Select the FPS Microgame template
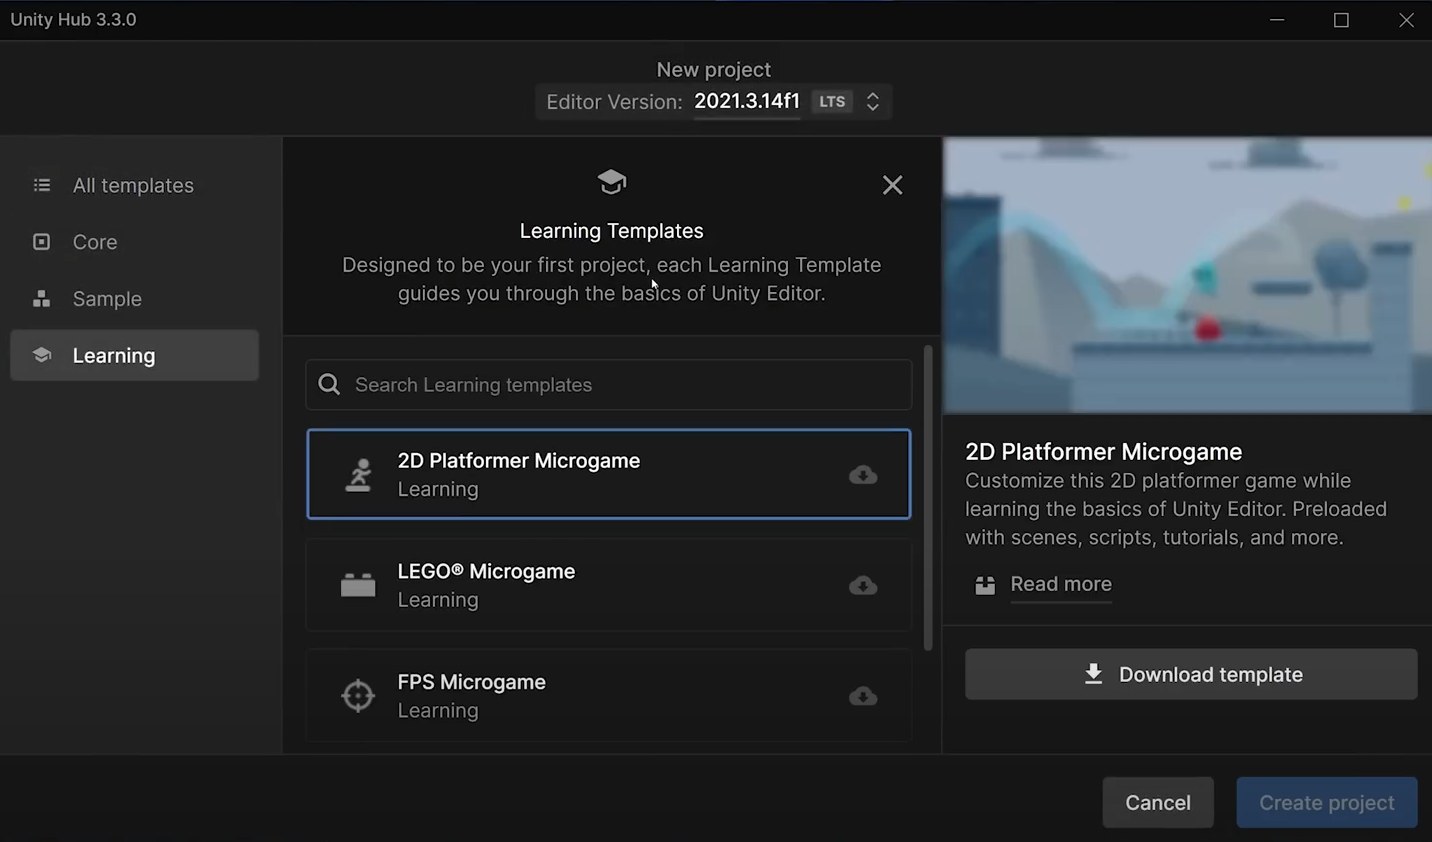The width and height of the screenshot is (1432, 842). (x=609, y=696)
